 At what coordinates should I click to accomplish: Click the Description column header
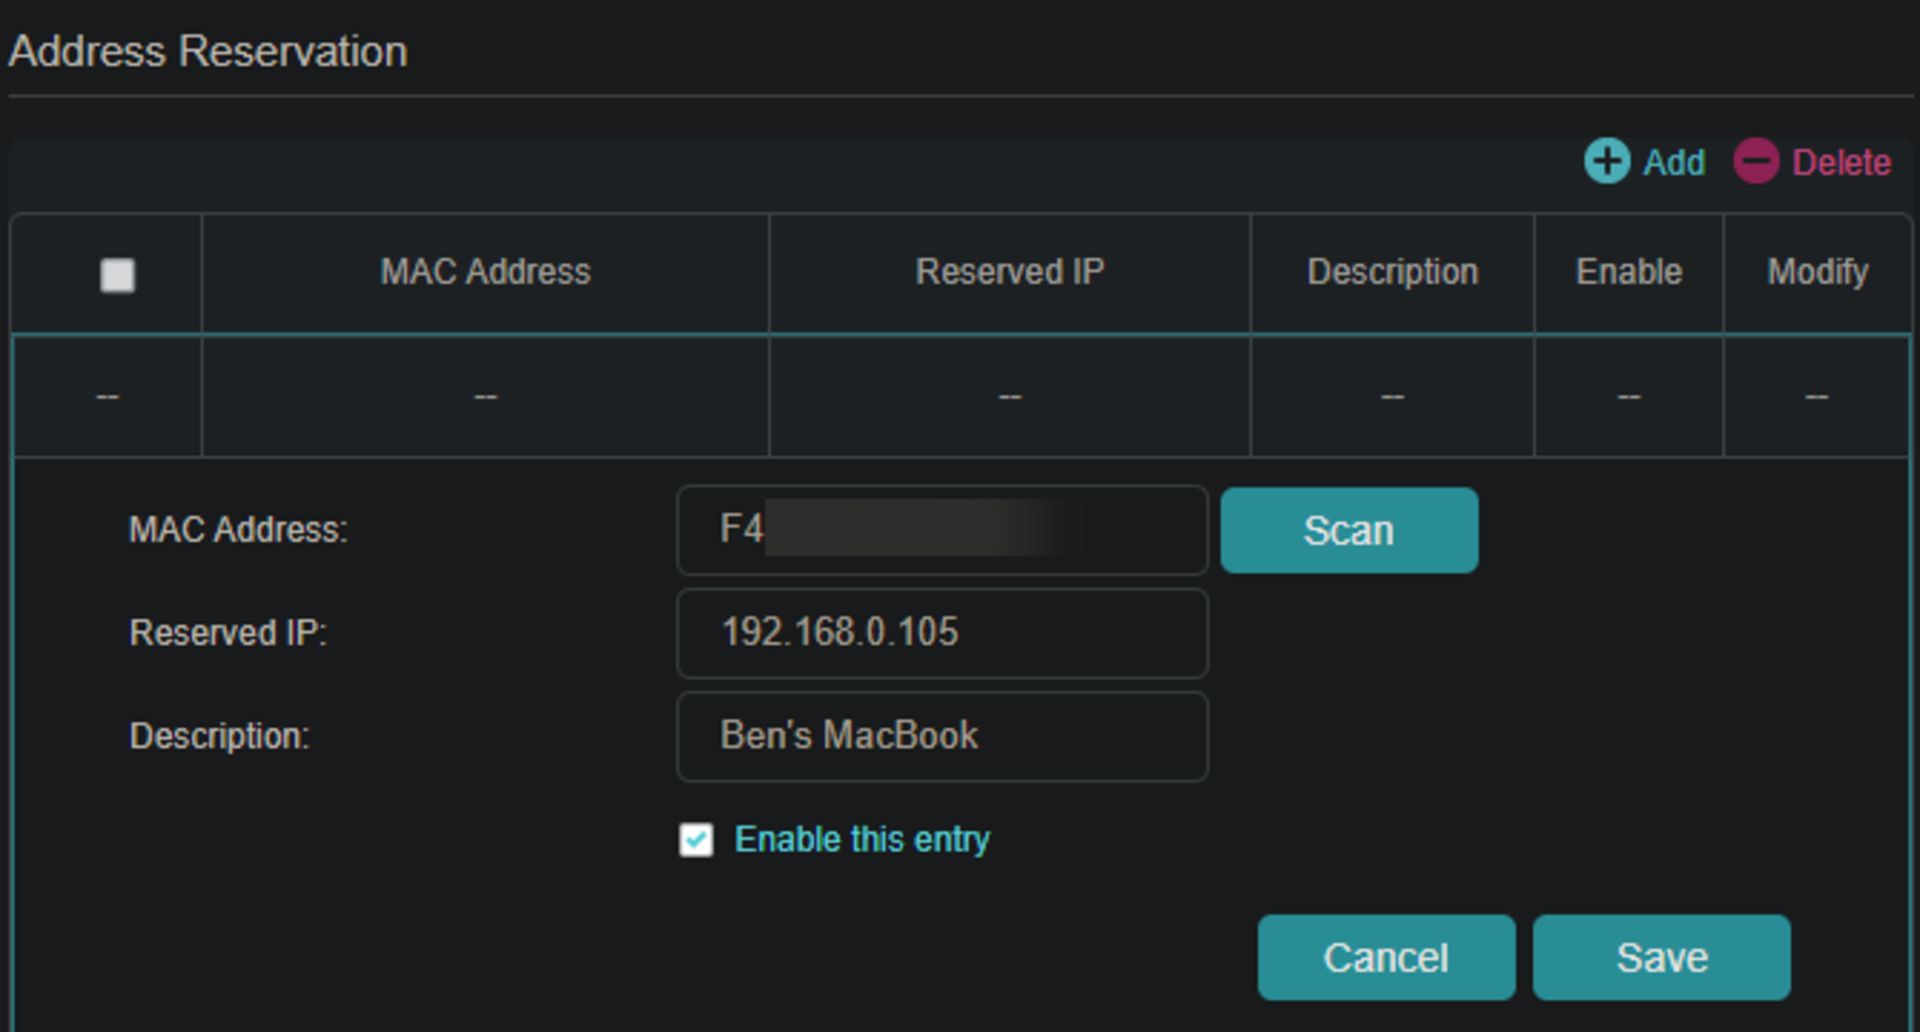pyautogui.click(x=1392, y=272)
